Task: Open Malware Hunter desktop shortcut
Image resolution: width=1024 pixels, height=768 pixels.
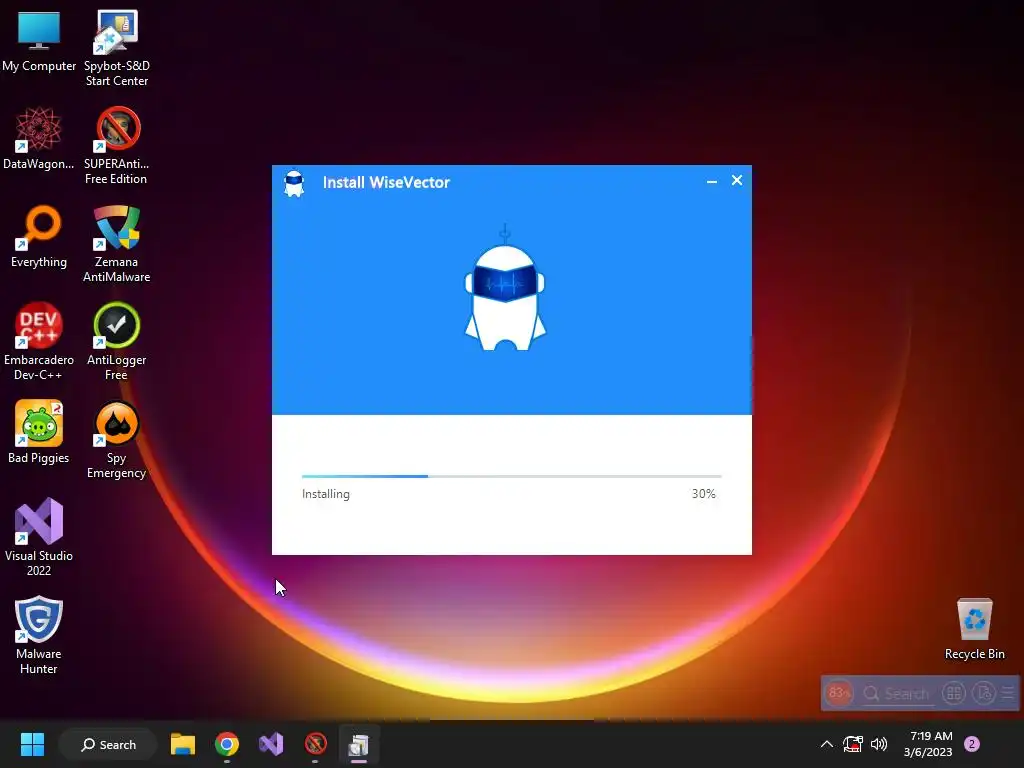Action: coord(39,635)
